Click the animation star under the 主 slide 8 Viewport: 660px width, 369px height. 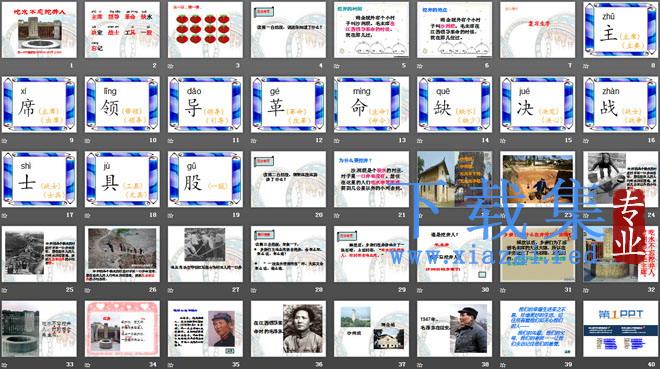[x=586, y=66]
